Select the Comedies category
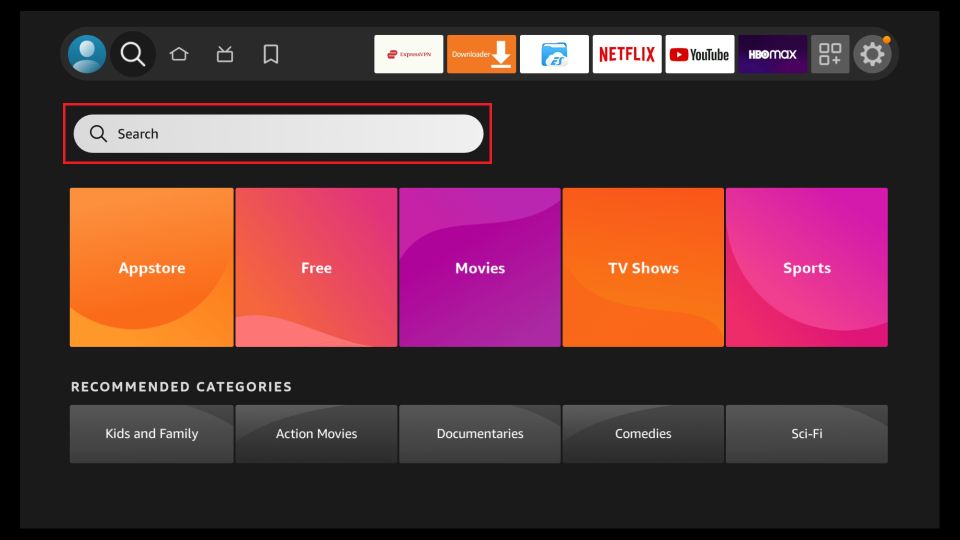Image resolution: width=960 pixels, height=540 pixels. point(643,433)
